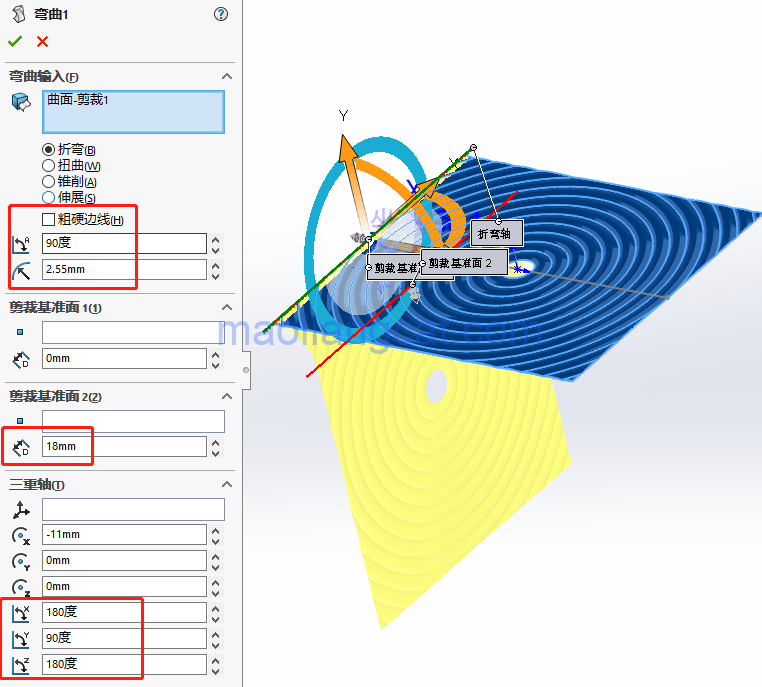
Task: Collapse the 剪裁基准面 2 section
Action: pyautogui.click(x=226, y=396)
